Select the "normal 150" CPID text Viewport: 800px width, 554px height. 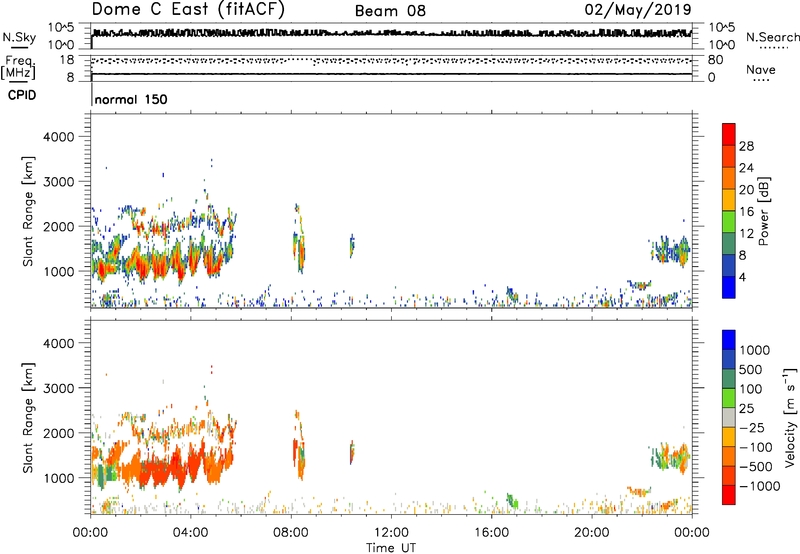click(x=131, y=99)
